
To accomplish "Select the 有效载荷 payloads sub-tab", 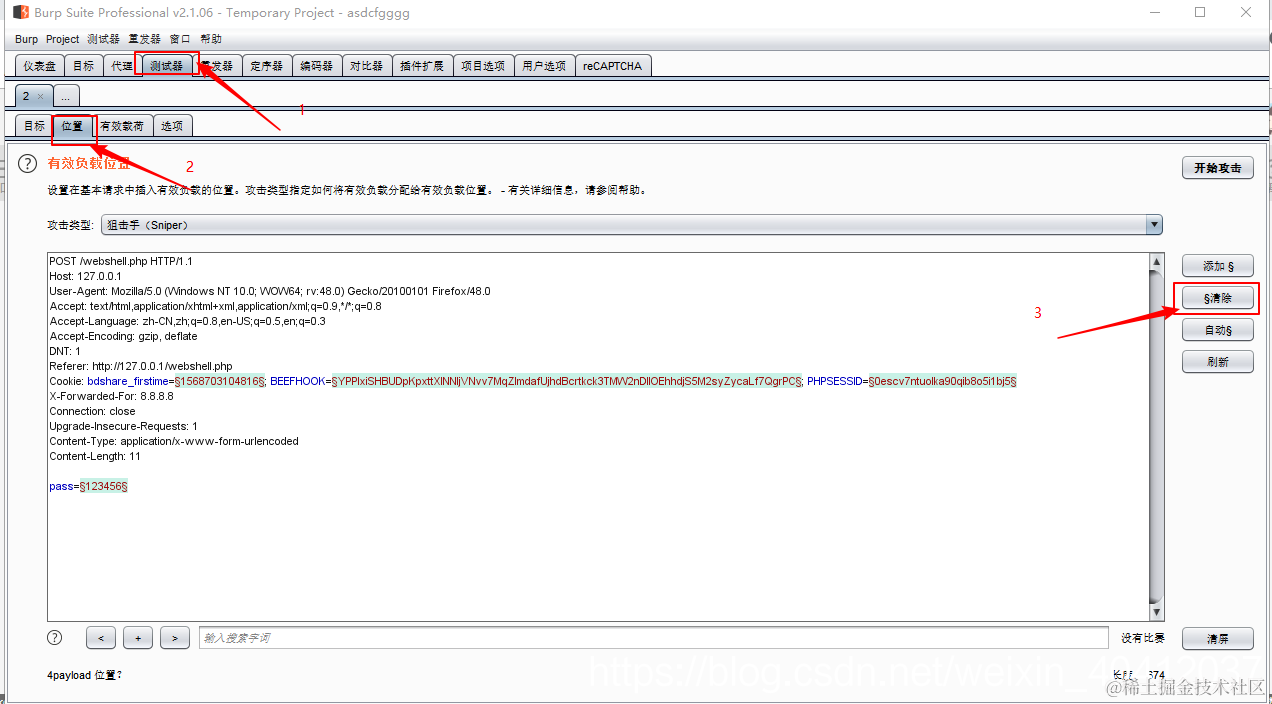I will tap(122, 126).
